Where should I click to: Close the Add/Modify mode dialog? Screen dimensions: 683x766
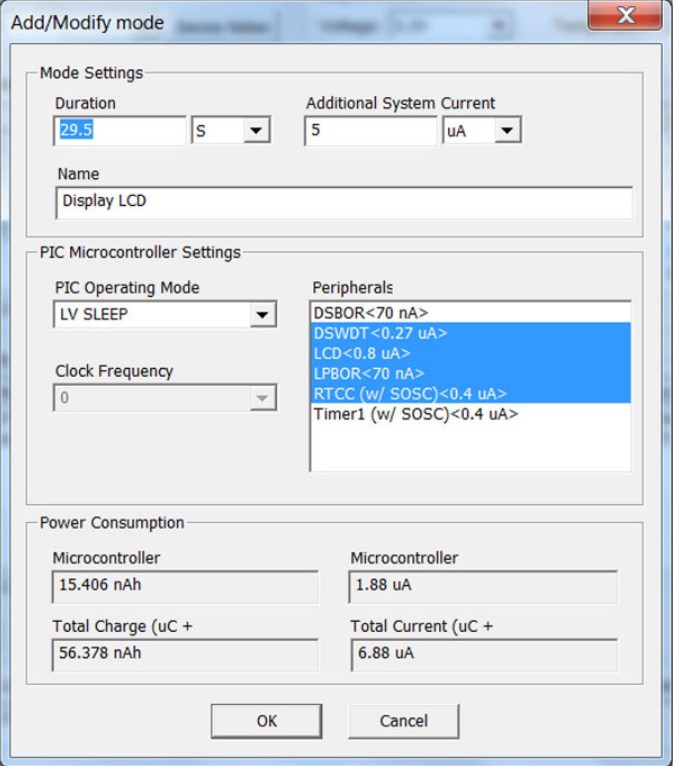[x=625, y=15]
